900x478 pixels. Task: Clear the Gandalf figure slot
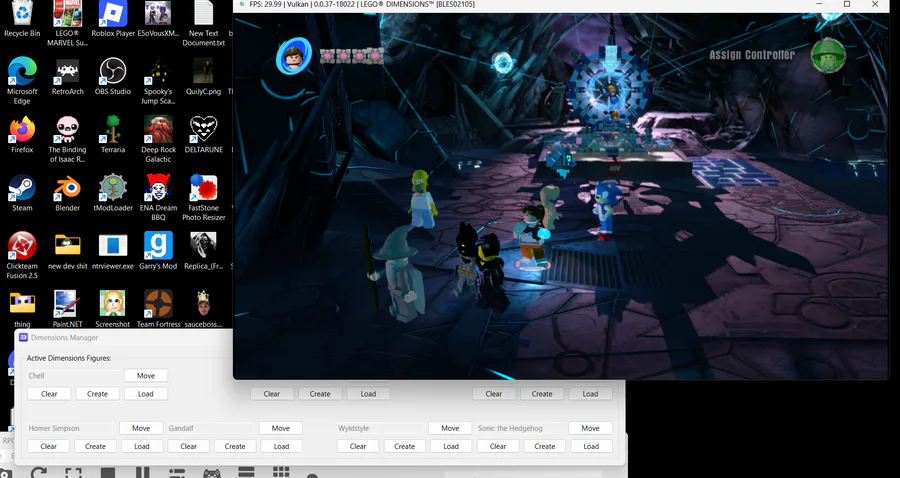(x=189, y=446)
